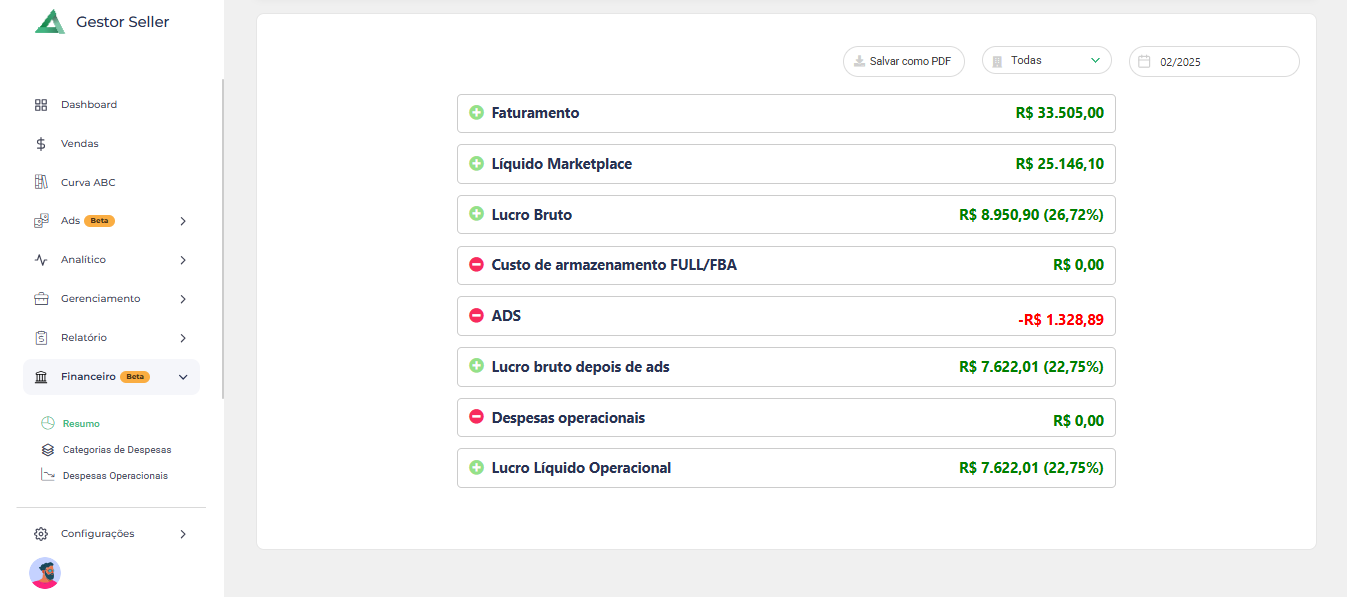Viewport: 1347px width, 597px height.
Task: Click the Relatório clipboard icon
Action: point(41,338)
